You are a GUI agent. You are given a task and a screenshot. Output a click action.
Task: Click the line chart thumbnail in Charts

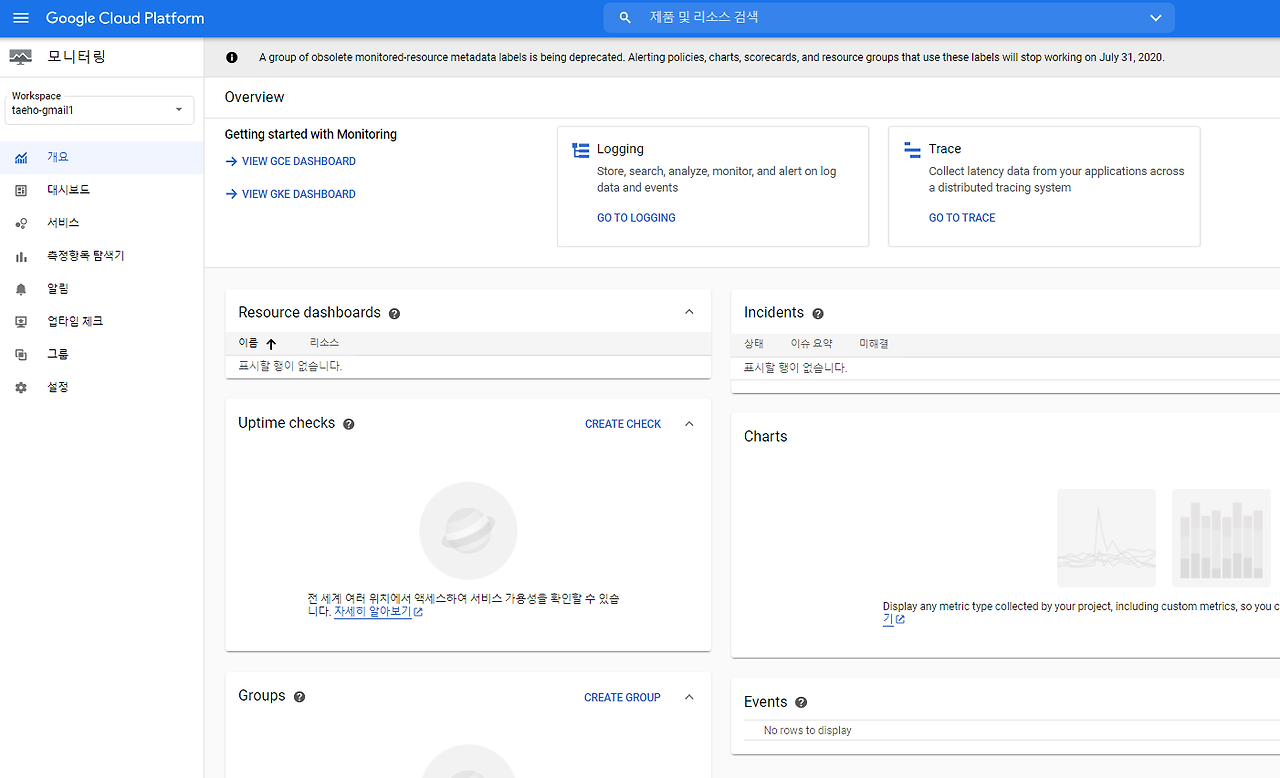coord(1106,538)
